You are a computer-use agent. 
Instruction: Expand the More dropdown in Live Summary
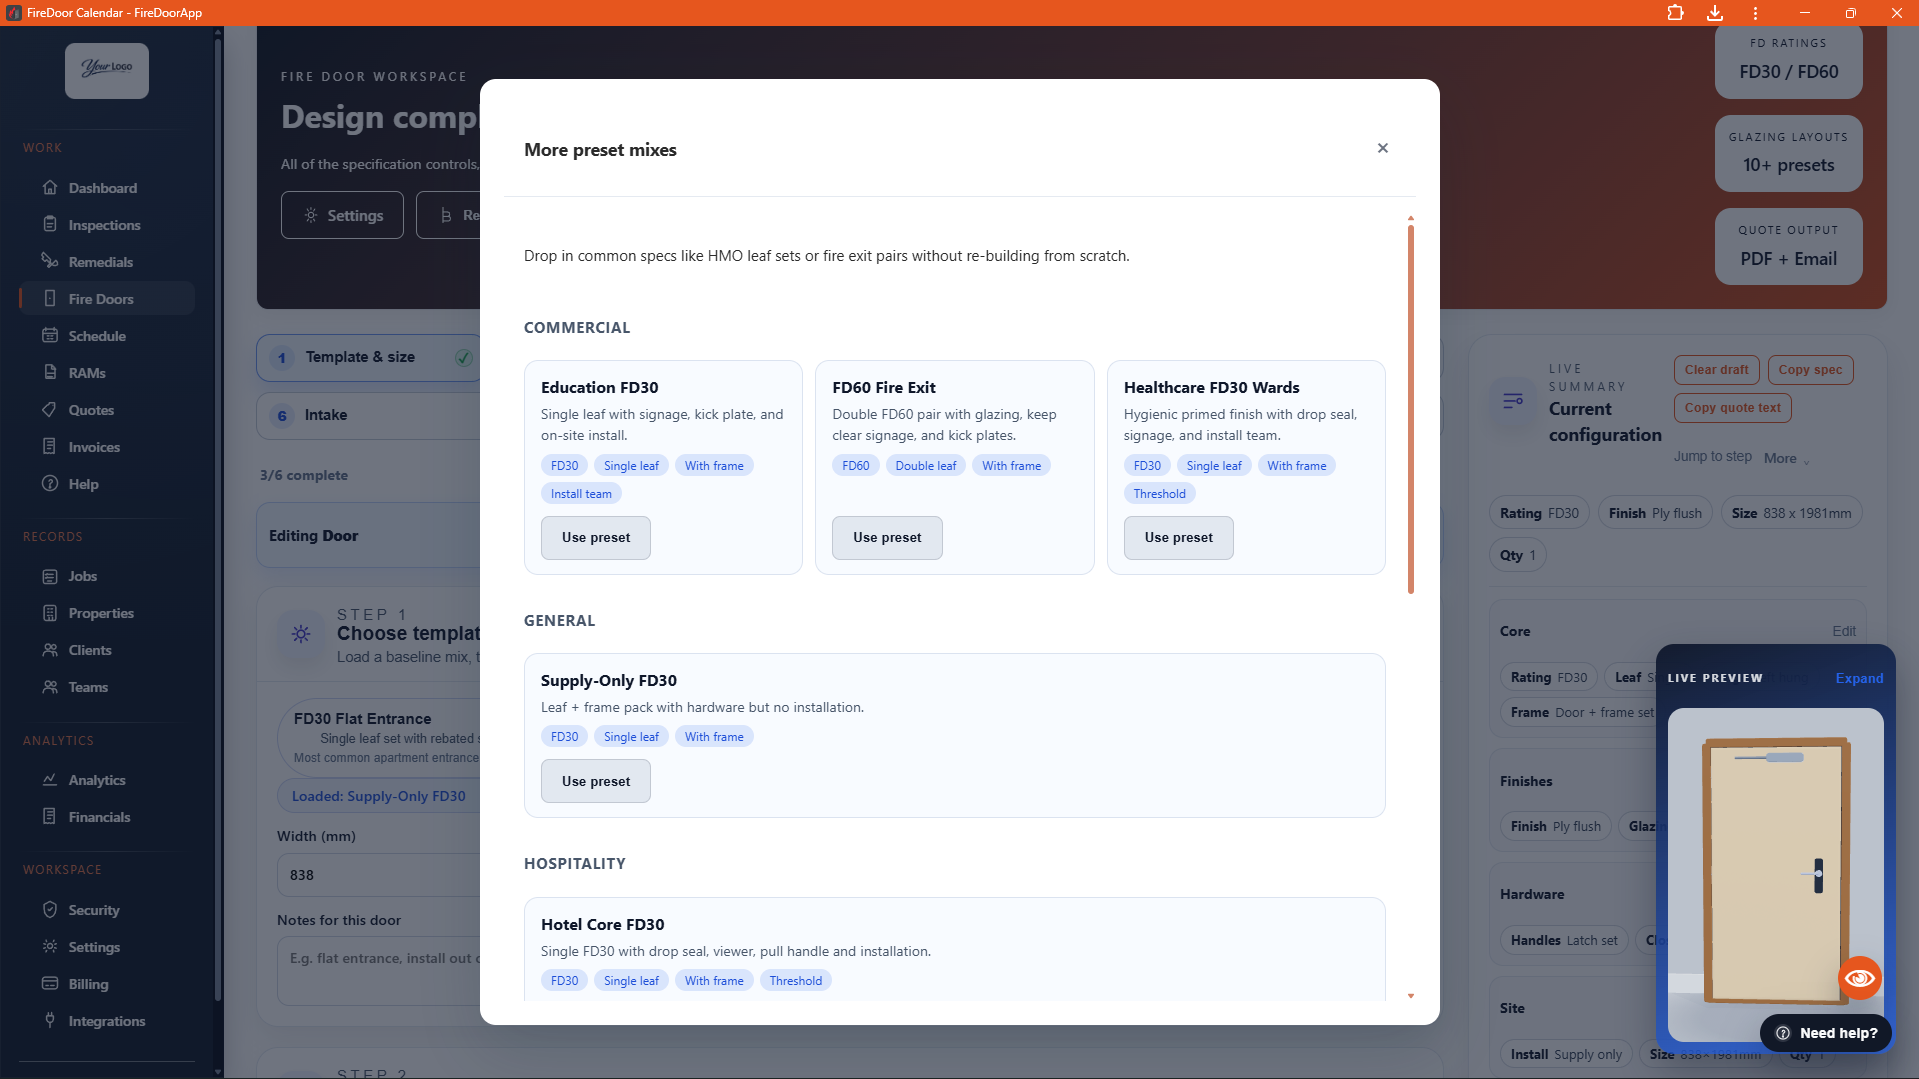(x=1786, y=458)
